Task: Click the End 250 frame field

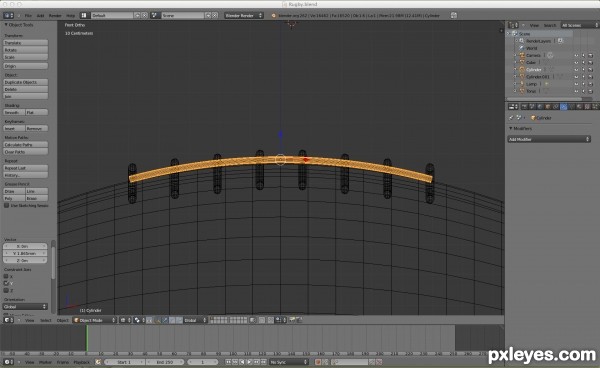Action: (165, 362)
